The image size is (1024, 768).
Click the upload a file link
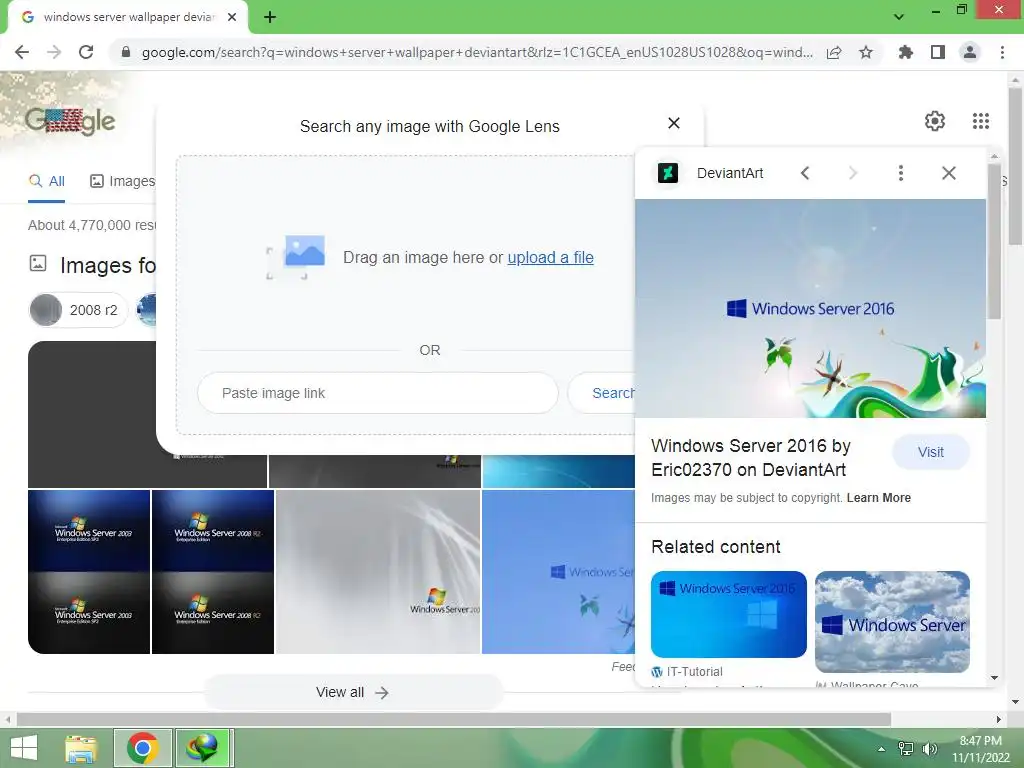[x=551, y=257]
